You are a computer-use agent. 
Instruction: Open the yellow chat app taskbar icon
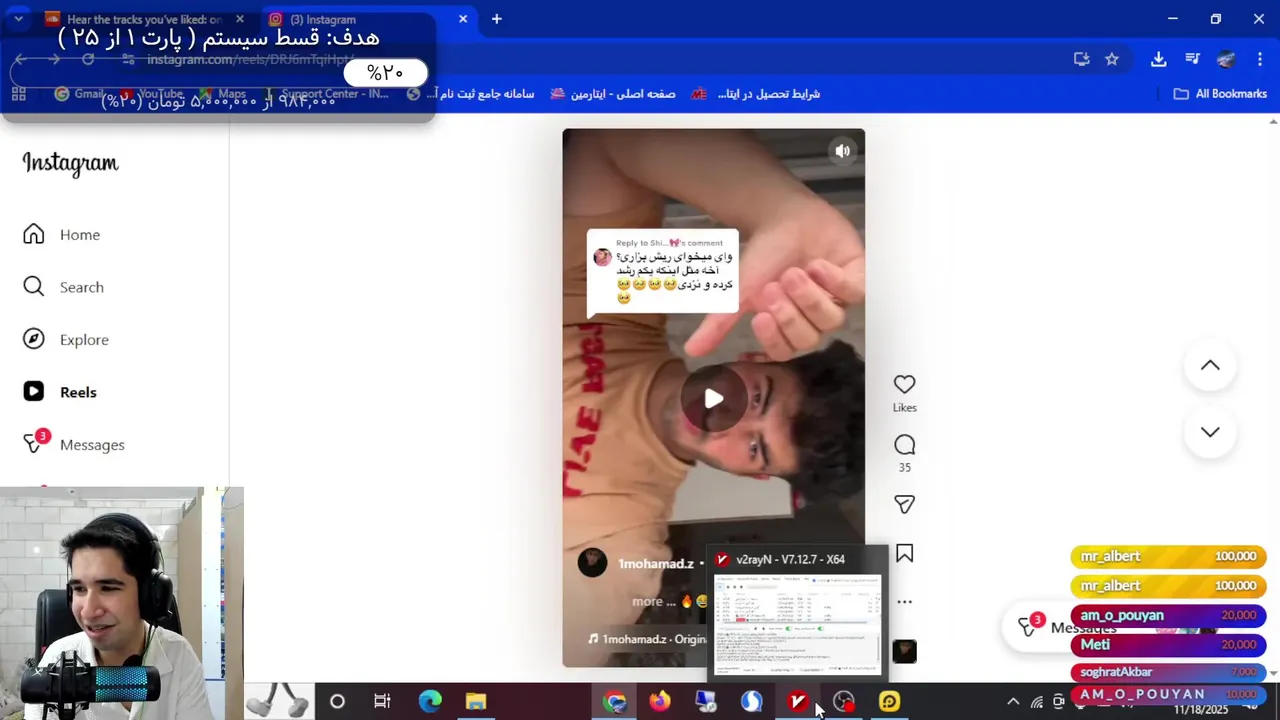click(889, 701)
